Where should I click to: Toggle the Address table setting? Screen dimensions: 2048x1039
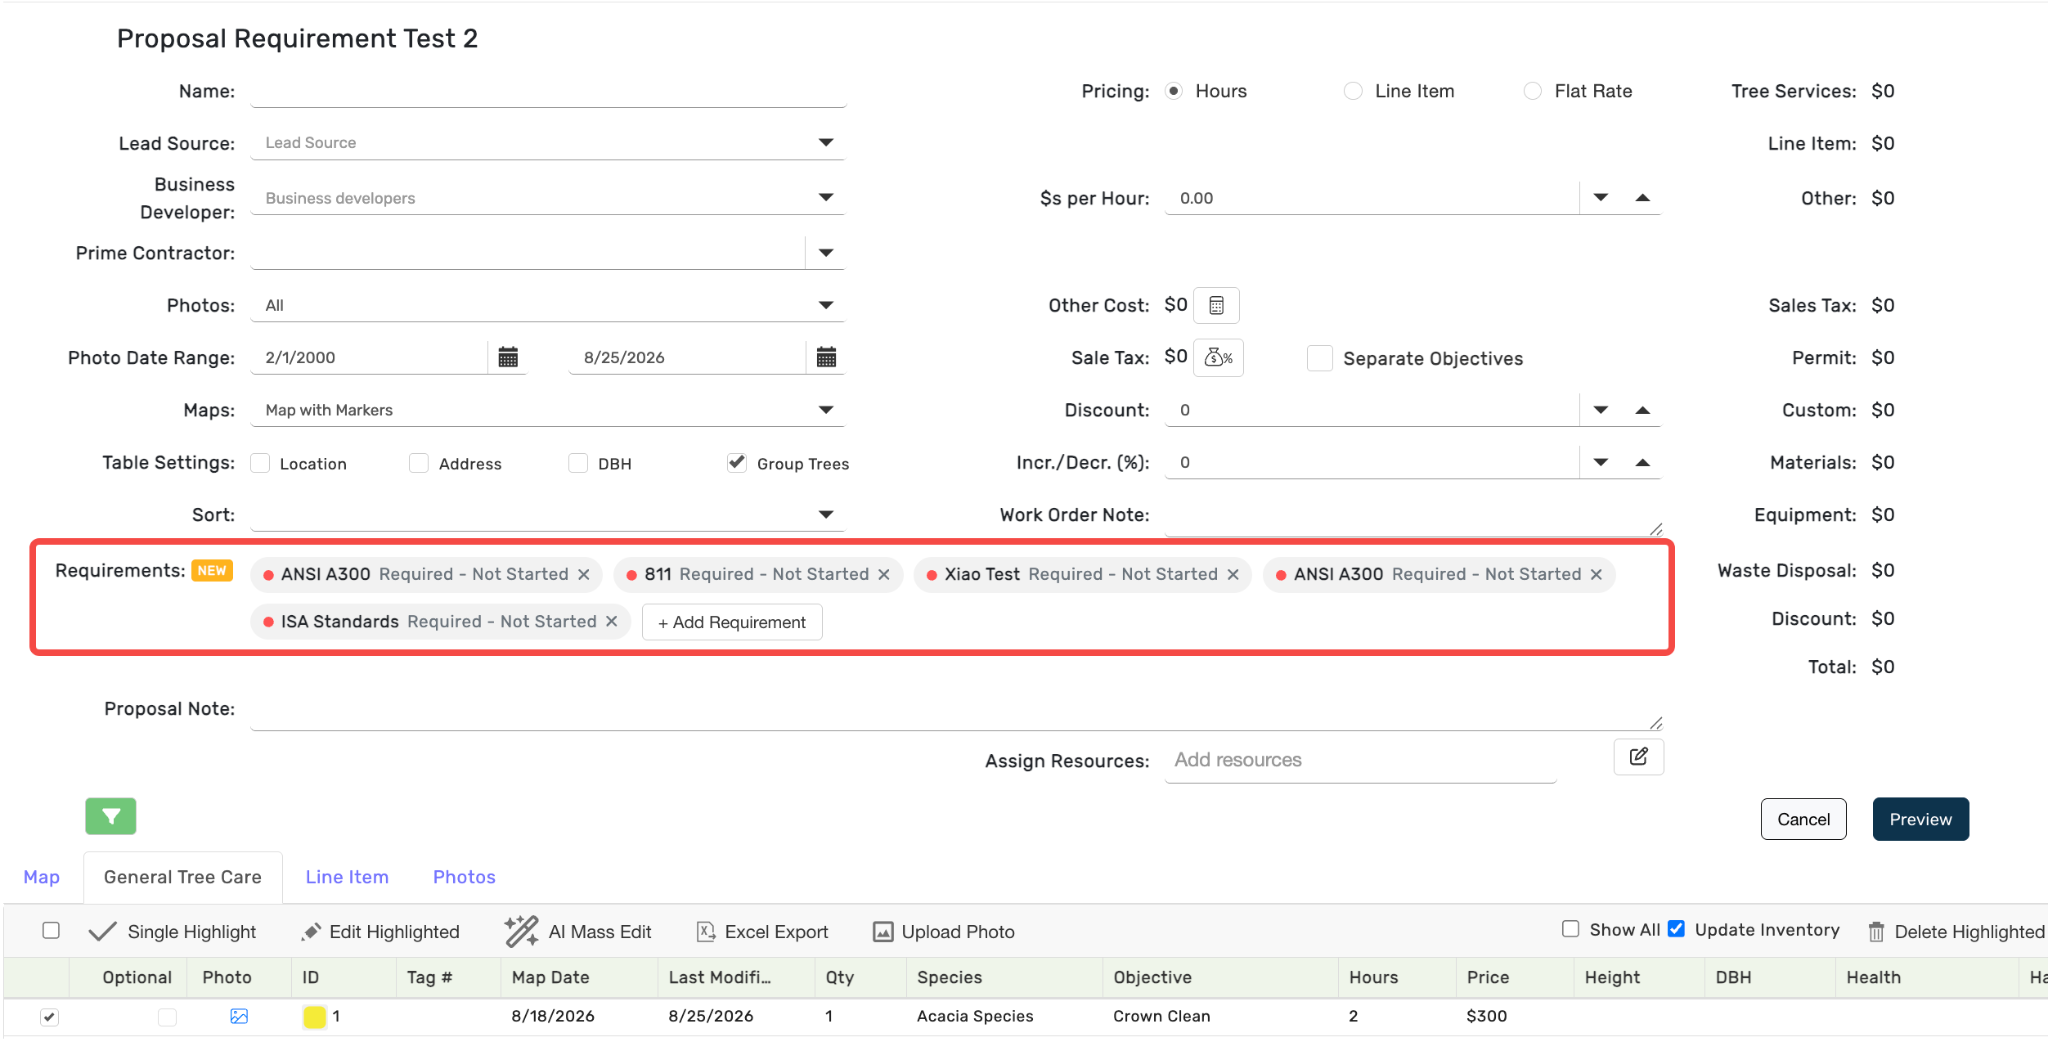tap(419, 463)
